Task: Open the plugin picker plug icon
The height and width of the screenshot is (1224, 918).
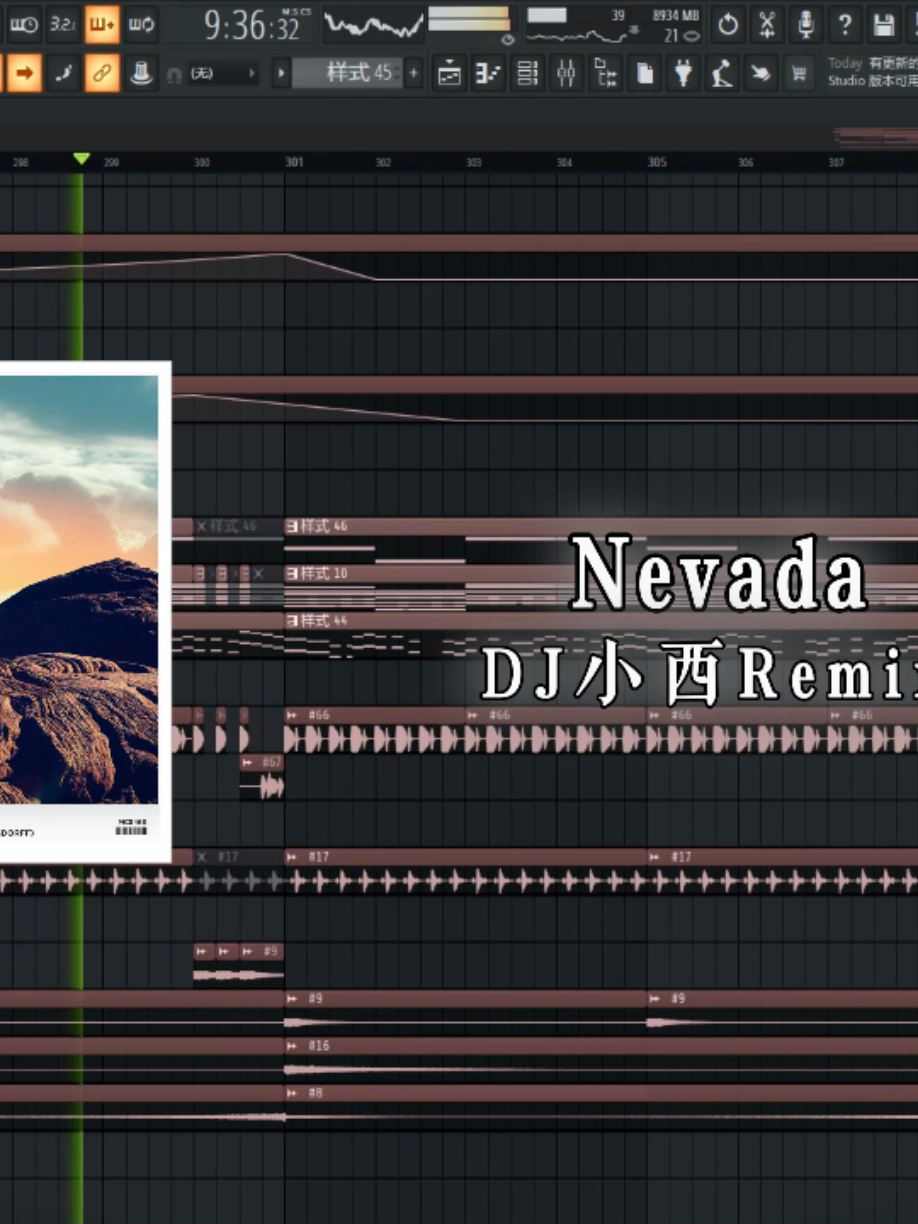Action: [684, 73]
